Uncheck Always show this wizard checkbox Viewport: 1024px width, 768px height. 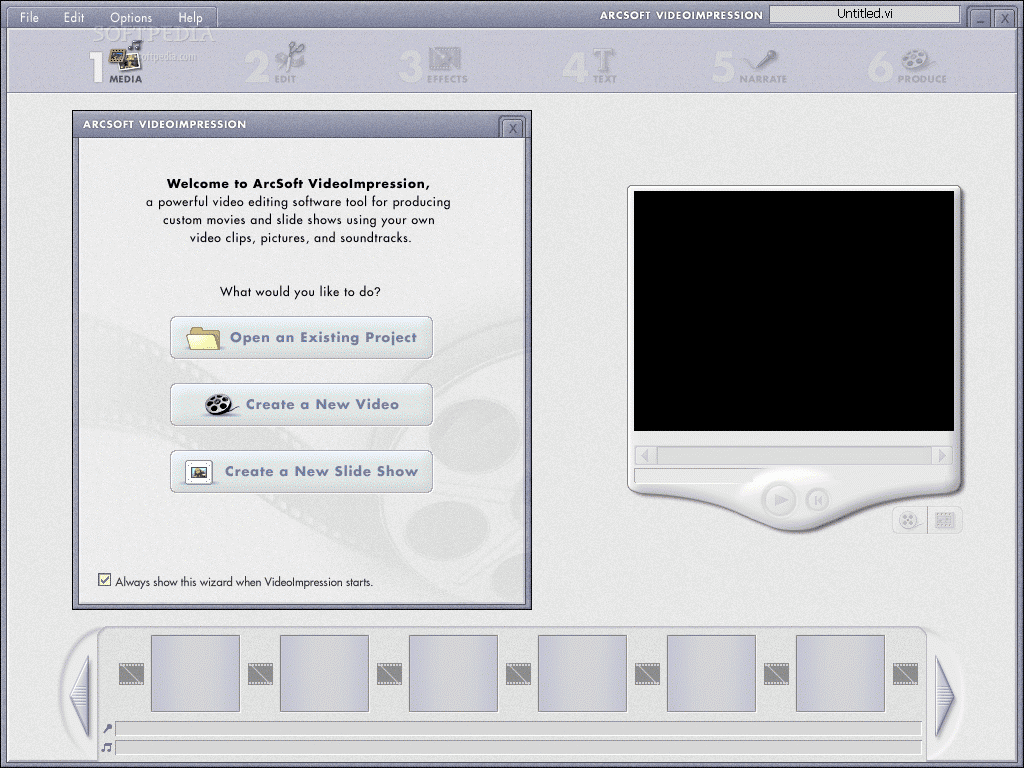(104, 580)
